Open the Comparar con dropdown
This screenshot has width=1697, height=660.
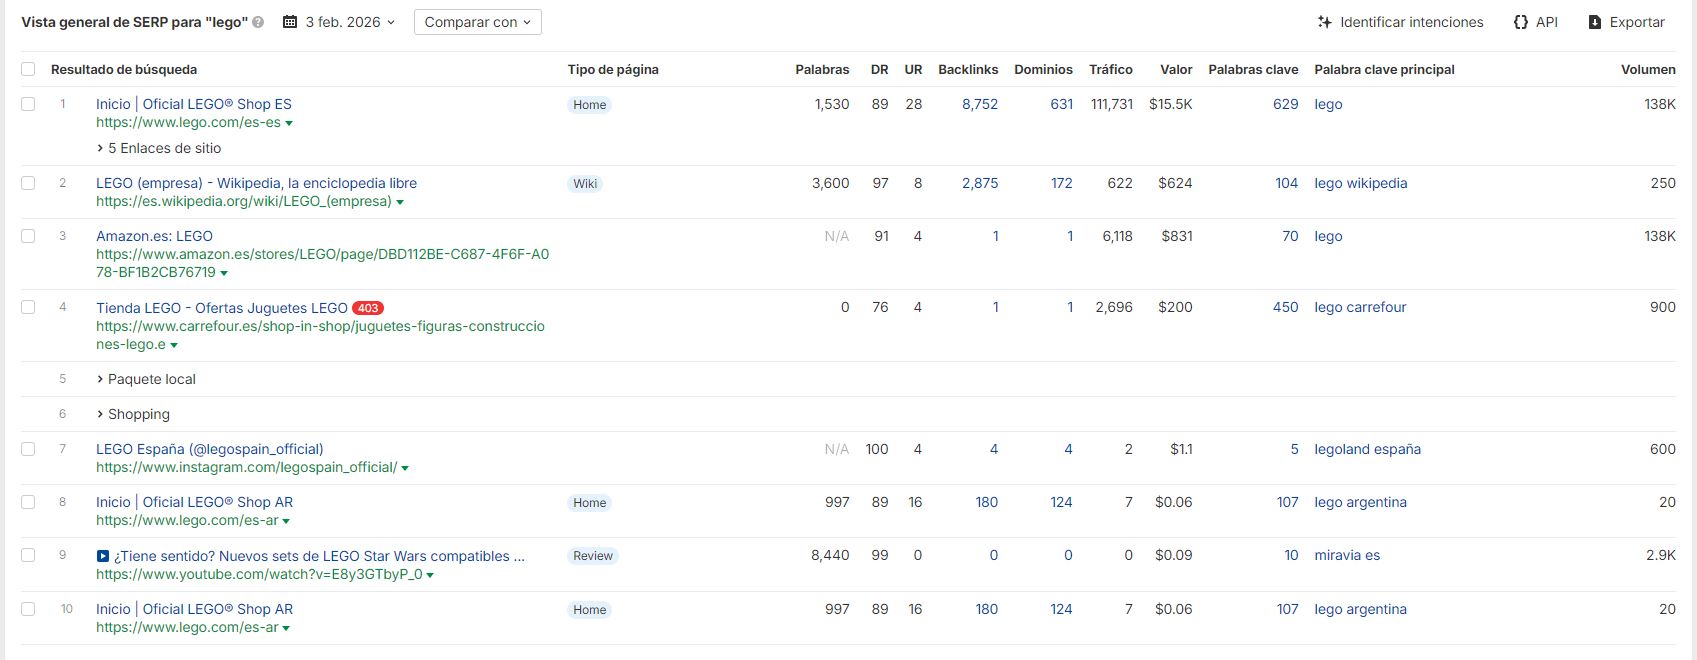point(478,22)
